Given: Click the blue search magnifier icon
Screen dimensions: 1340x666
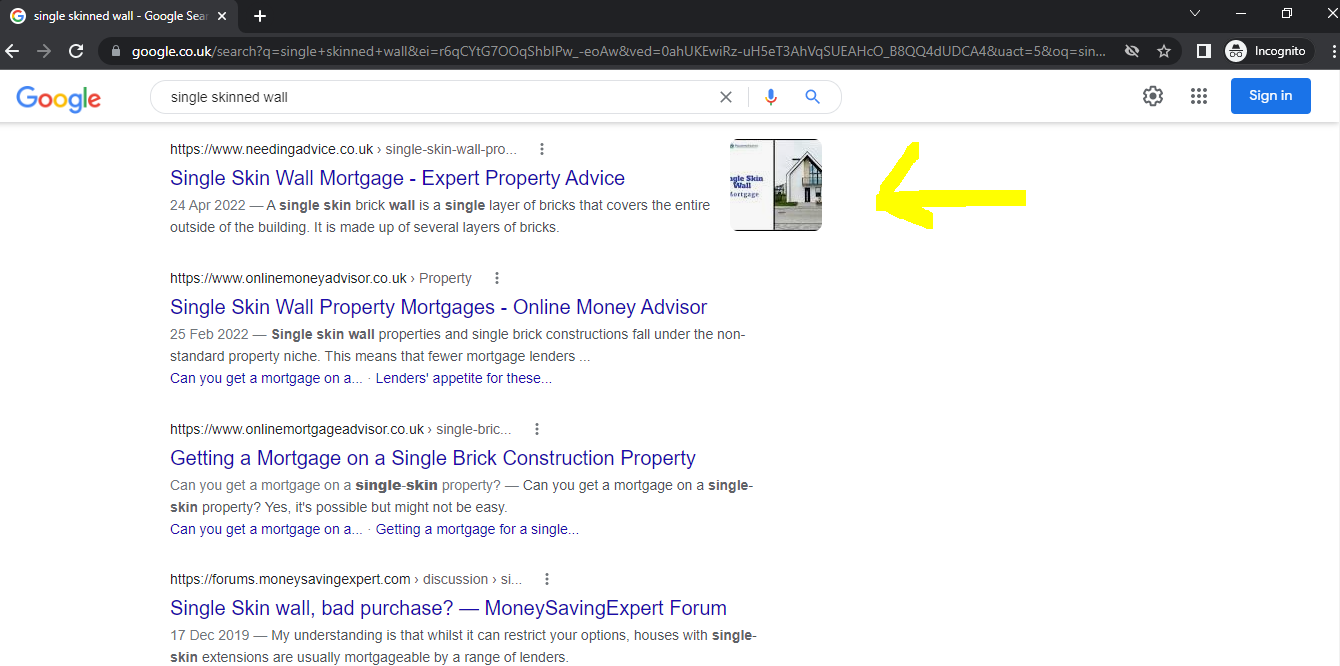Looking at the screenshot, I should pyautogui.click(x=812, y=97).
